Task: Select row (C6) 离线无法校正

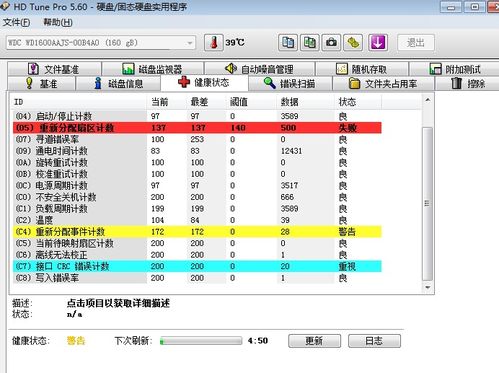Action: [197, 255]
